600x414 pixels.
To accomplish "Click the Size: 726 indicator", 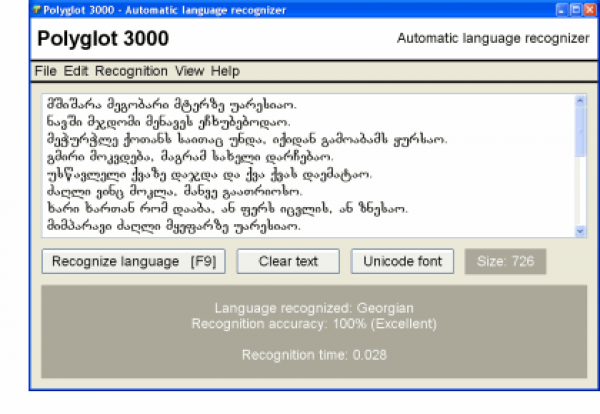I will (x=505, y=261).
